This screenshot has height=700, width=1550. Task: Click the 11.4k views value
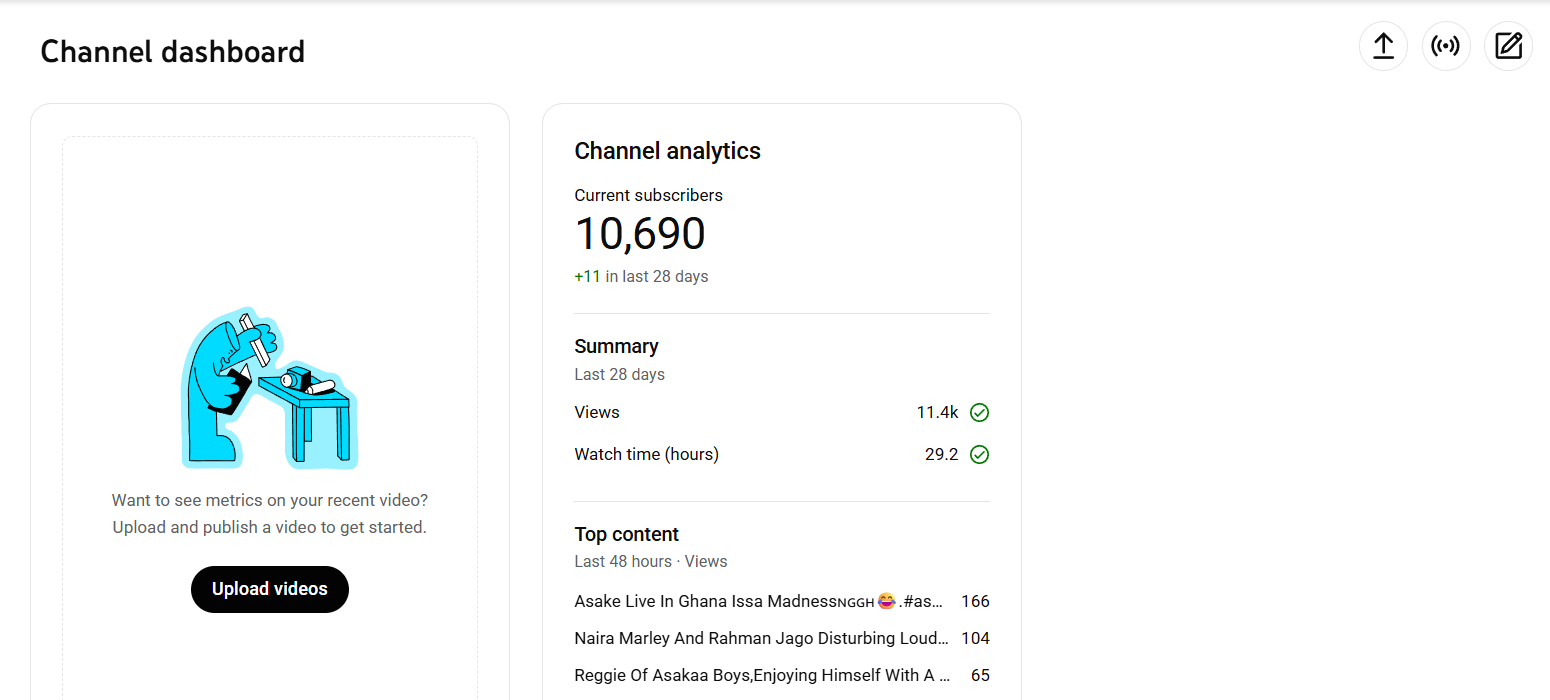(937, 412)
